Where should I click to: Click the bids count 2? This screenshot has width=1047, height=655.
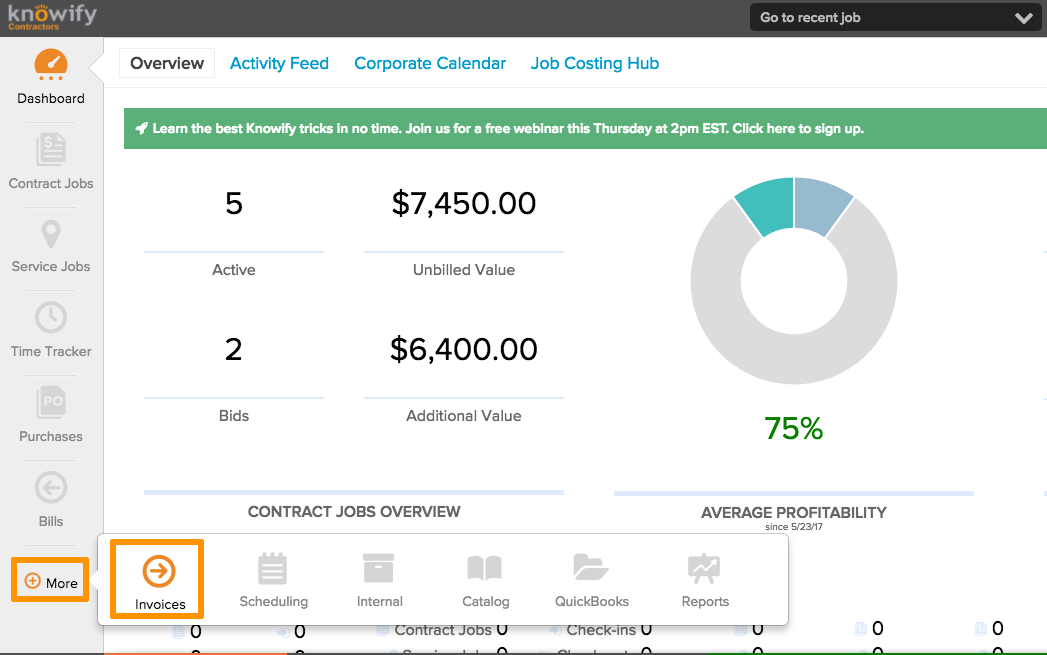click(234, 349)
